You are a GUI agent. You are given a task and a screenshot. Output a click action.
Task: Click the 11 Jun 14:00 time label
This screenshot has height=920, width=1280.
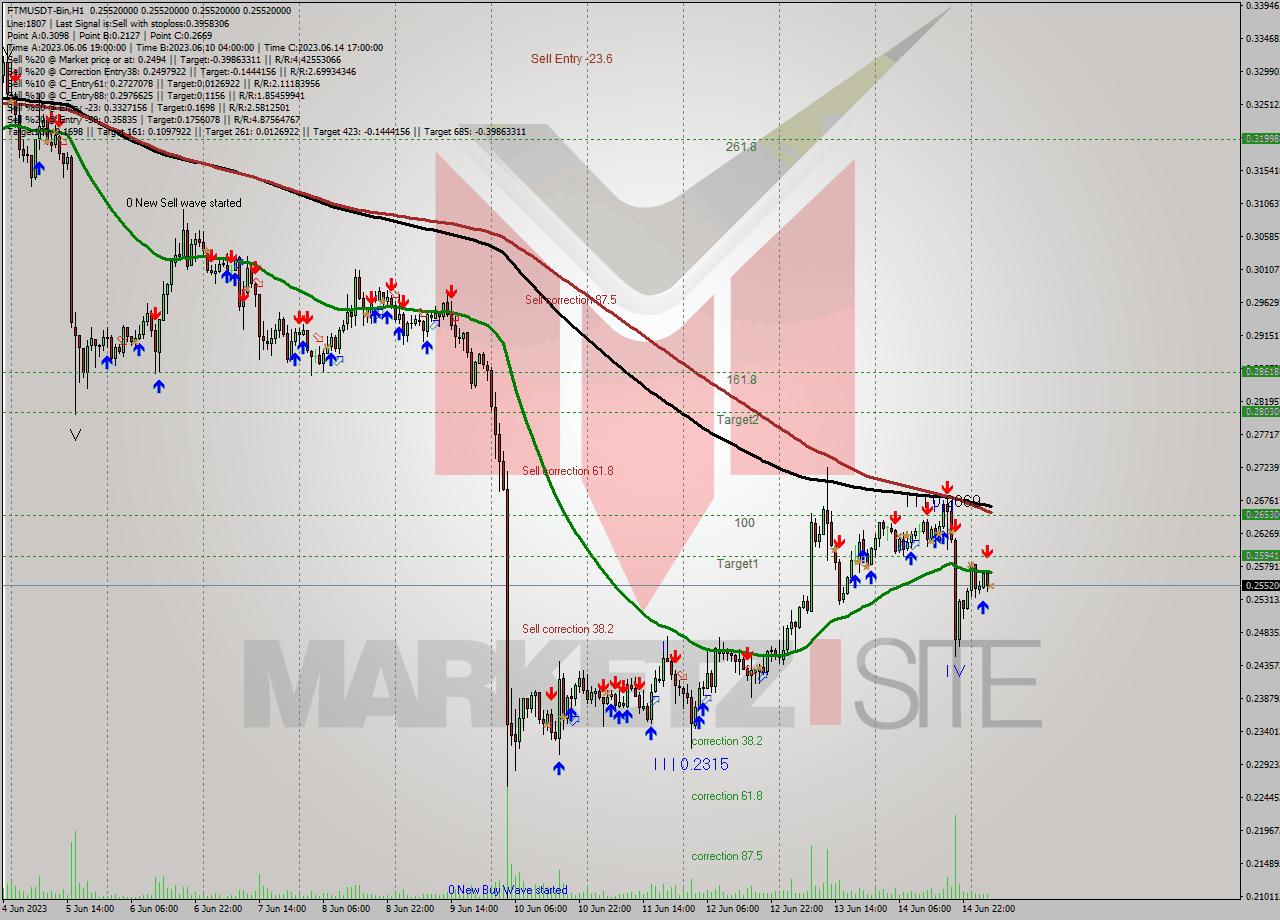tap(667, 909)
